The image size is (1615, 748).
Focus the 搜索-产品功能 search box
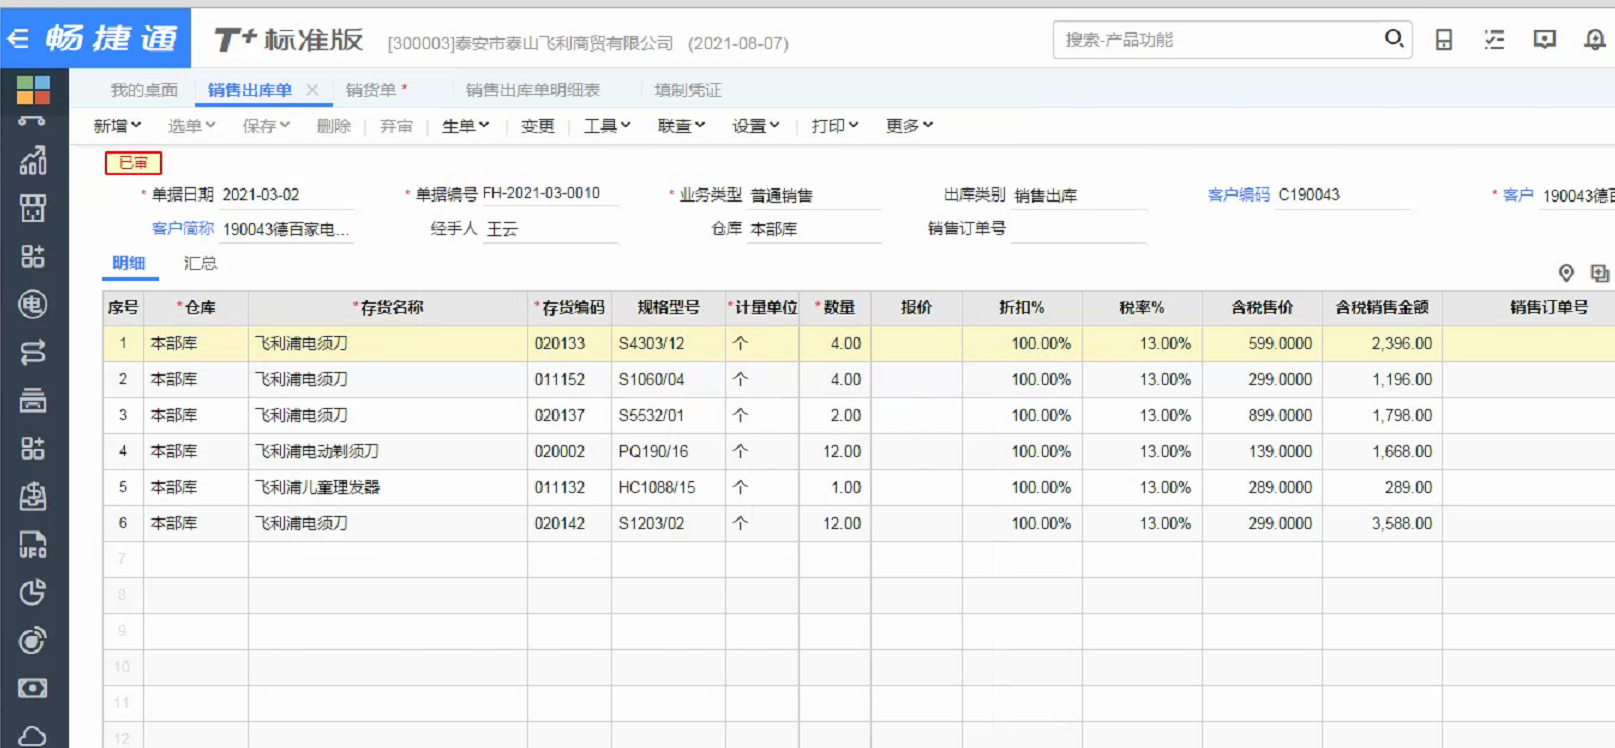[1220, 40]
